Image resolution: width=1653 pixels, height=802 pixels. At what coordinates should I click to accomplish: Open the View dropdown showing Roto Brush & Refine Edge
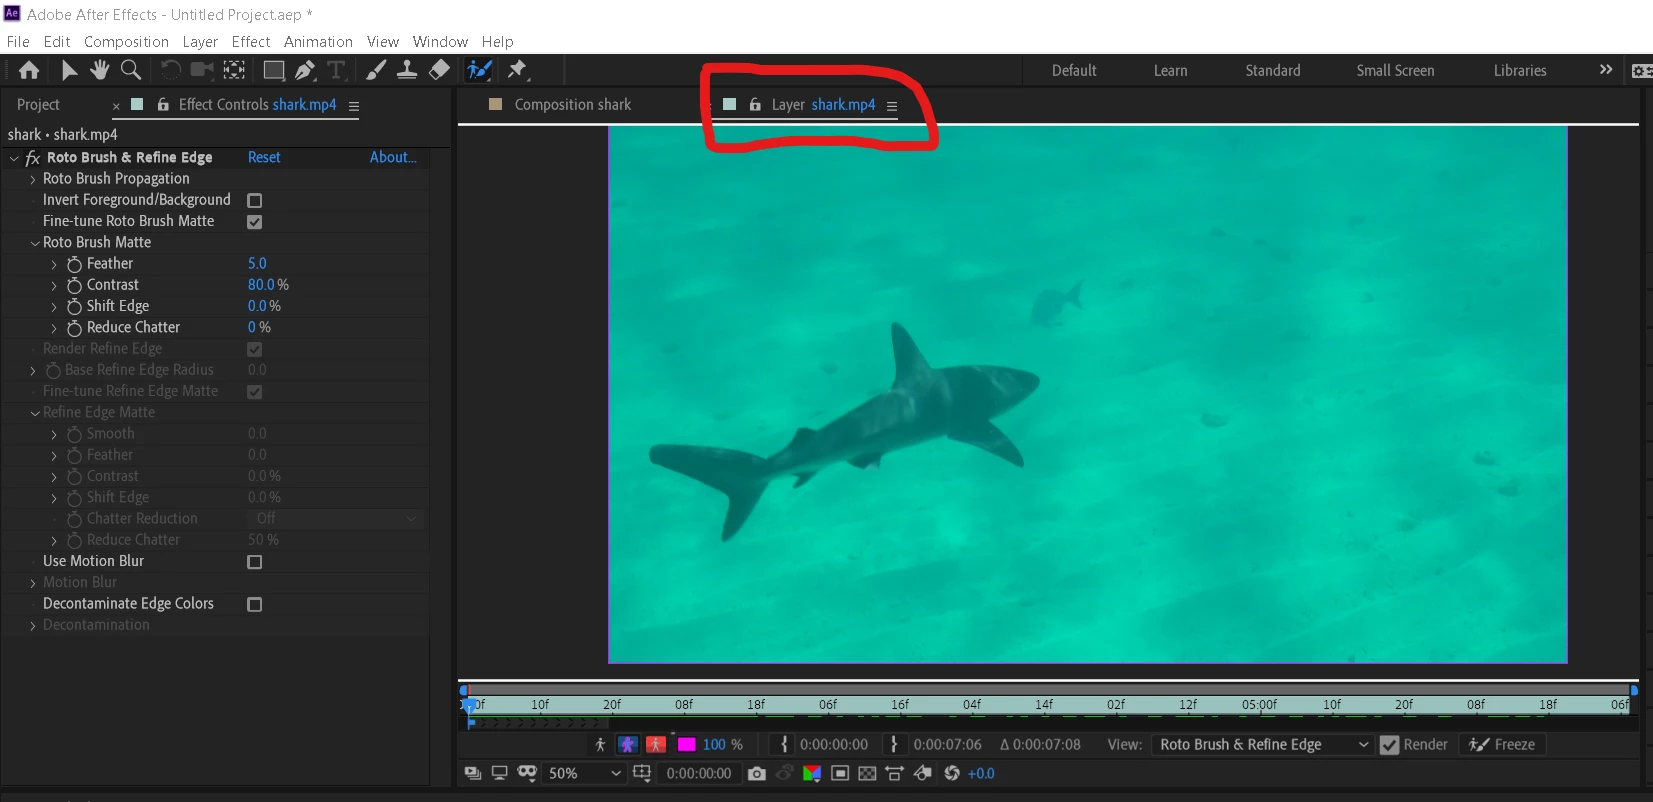1262,744
